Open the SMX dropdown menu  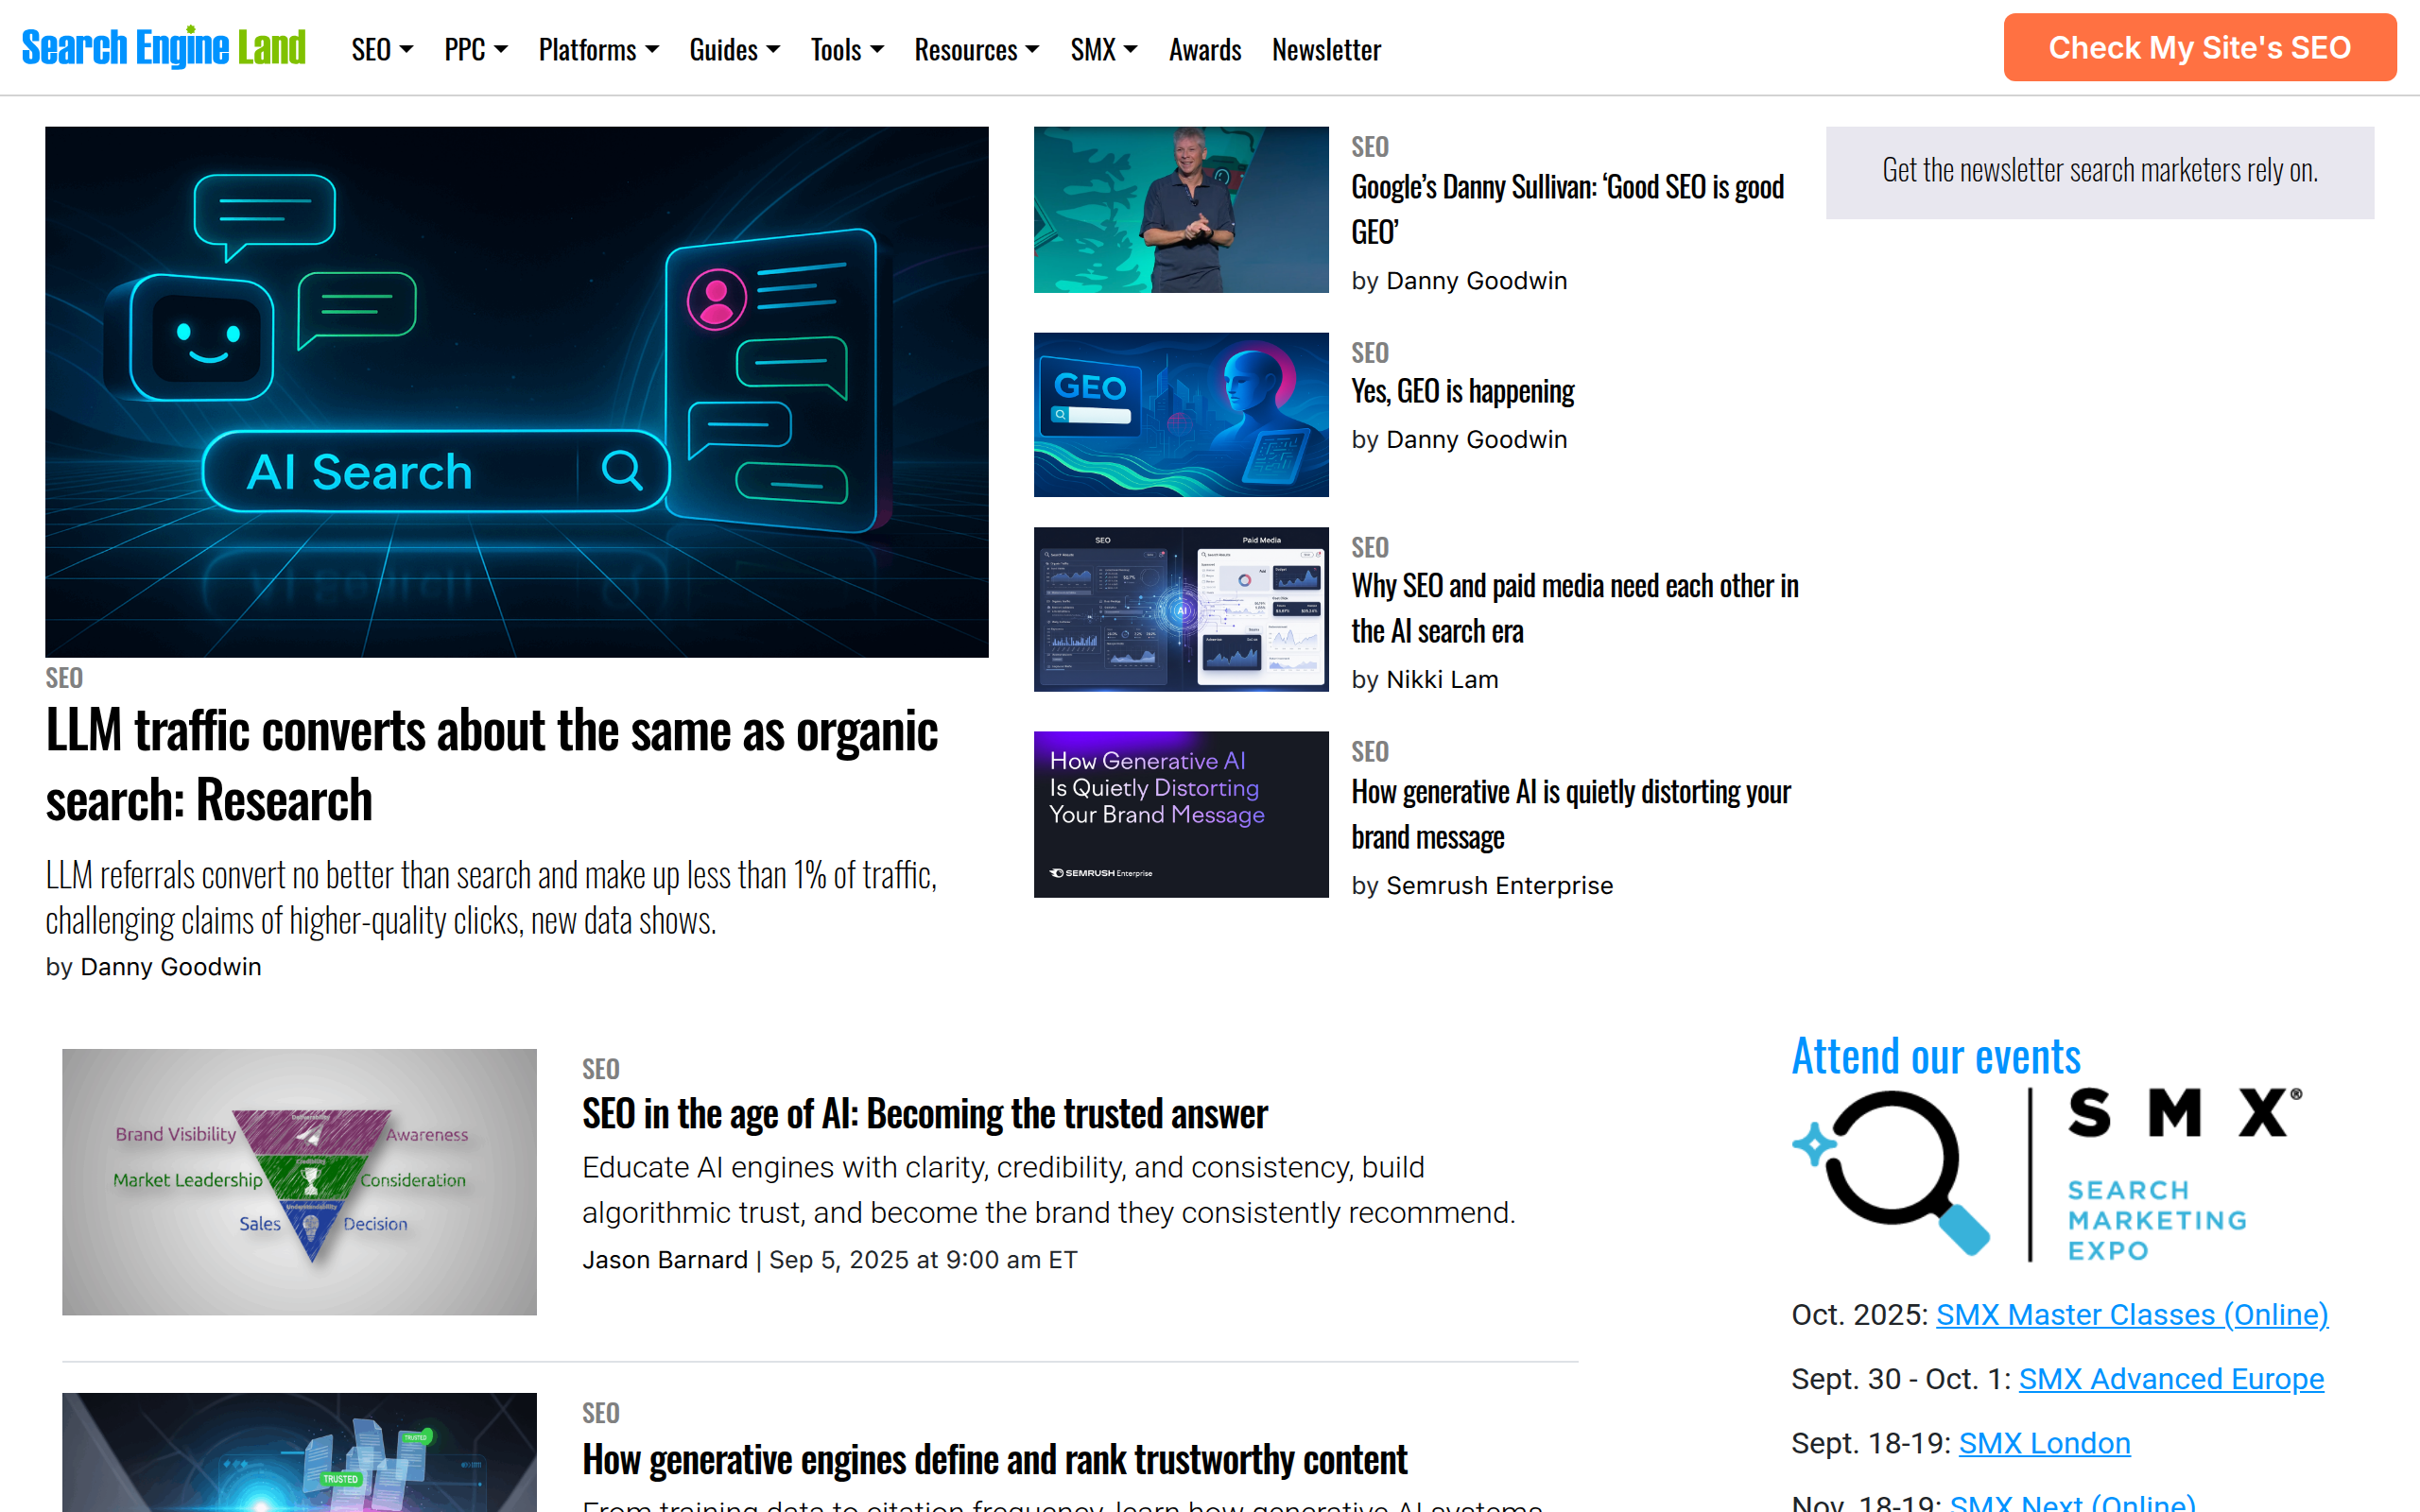tap(1104, 49)
